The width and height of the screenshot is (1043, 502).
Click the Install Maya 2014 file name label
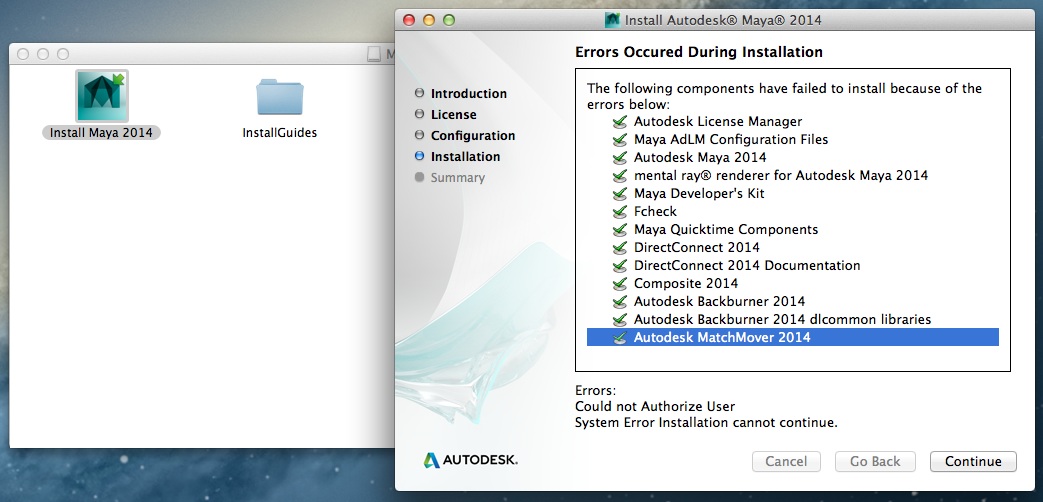pos(101,132)
